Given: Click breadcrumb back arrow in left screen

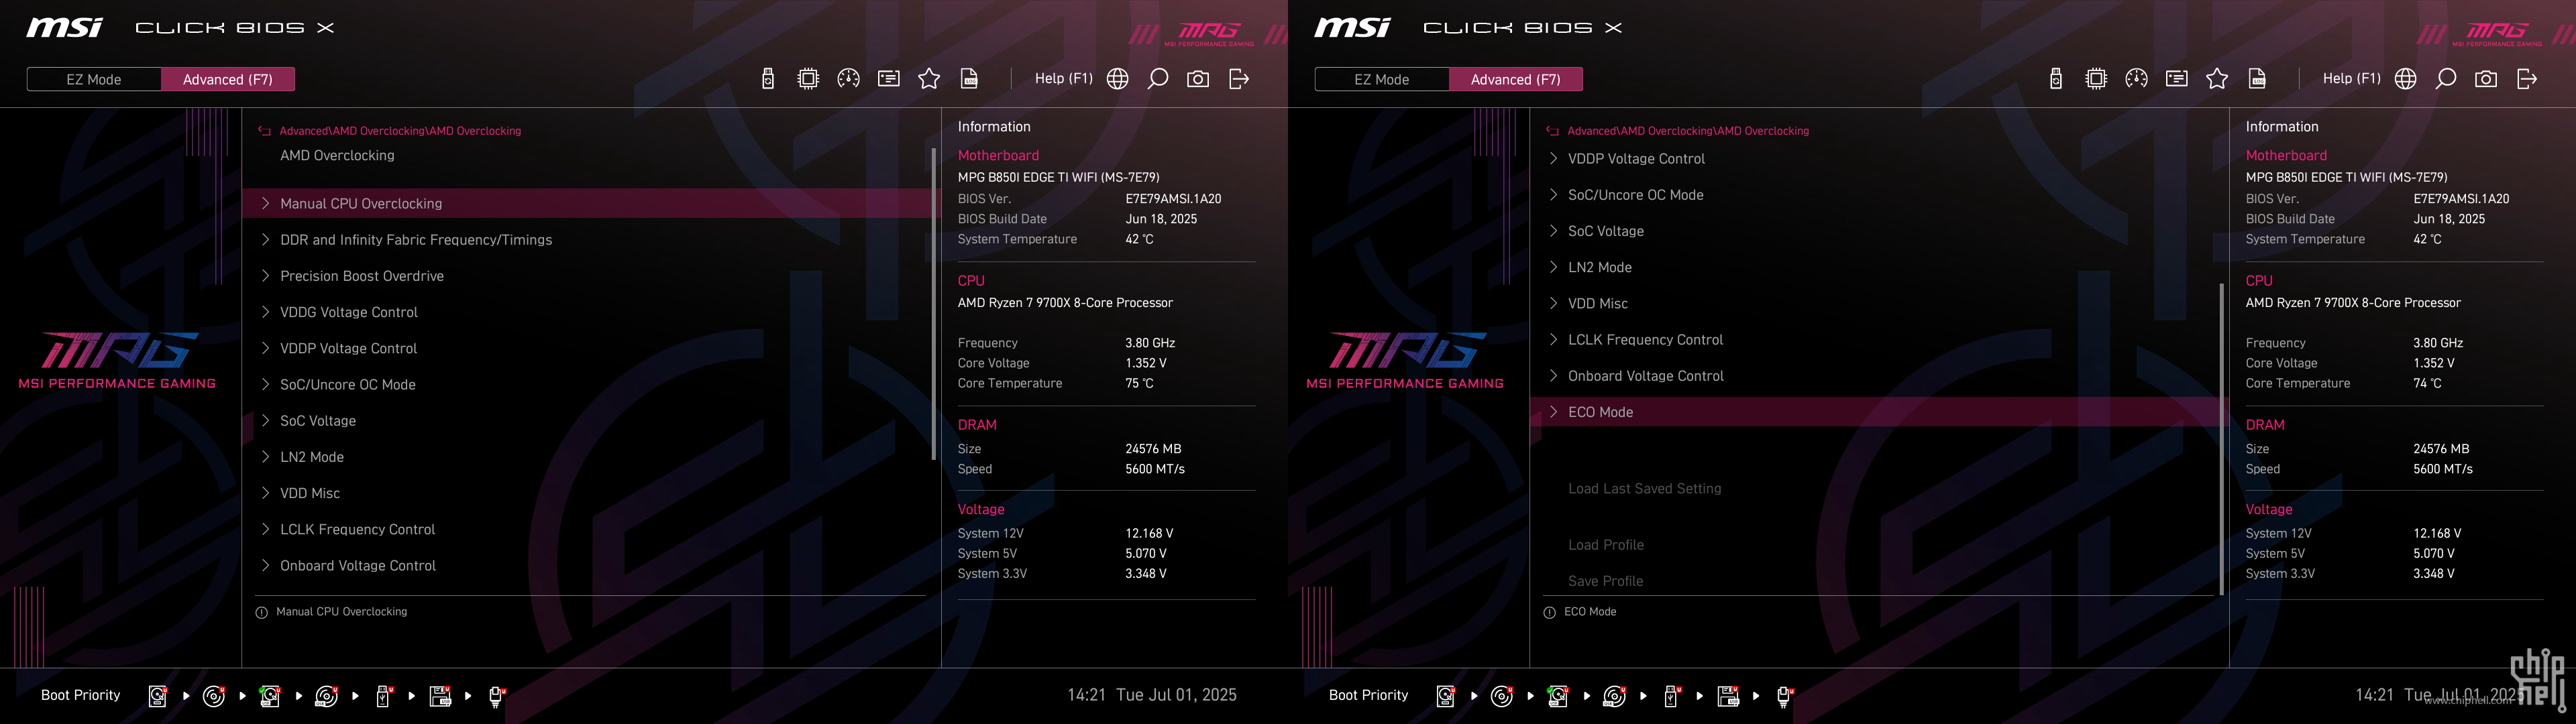Looking at the screenshot, I should (x=265, y=131).
